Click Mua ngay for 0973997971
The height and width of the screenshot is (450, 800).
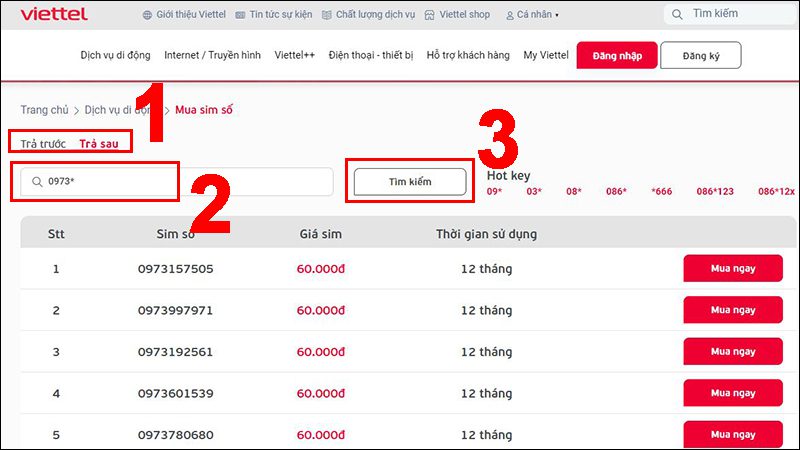pos(733,310)
